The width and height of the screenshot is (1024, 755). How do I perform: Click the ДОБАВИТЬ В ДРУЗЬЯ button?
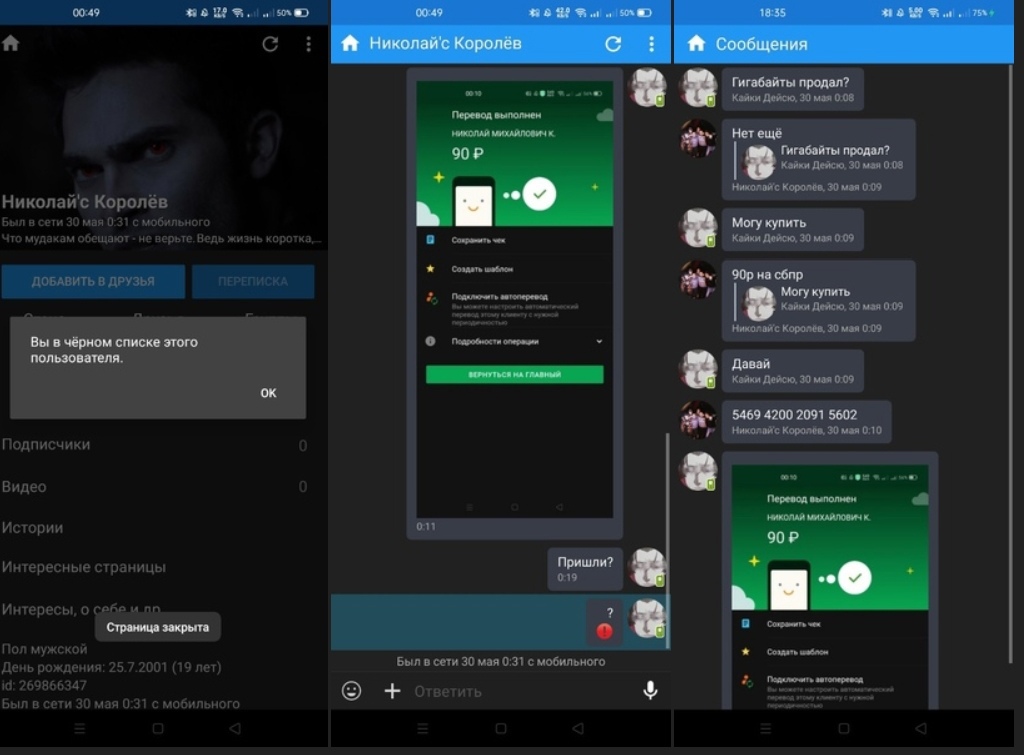pos(93,282)
